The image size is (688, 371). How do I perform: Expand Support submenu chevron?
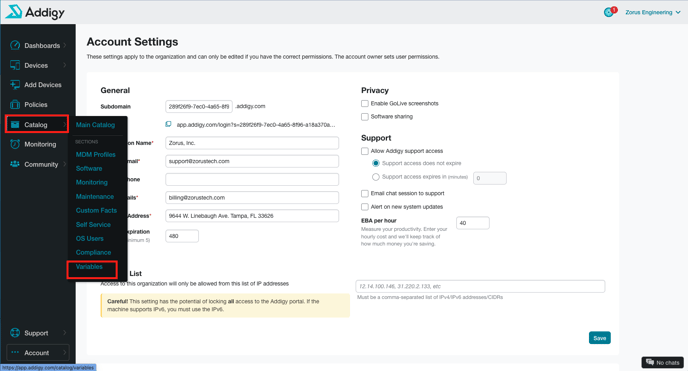(x=65, y=333)
